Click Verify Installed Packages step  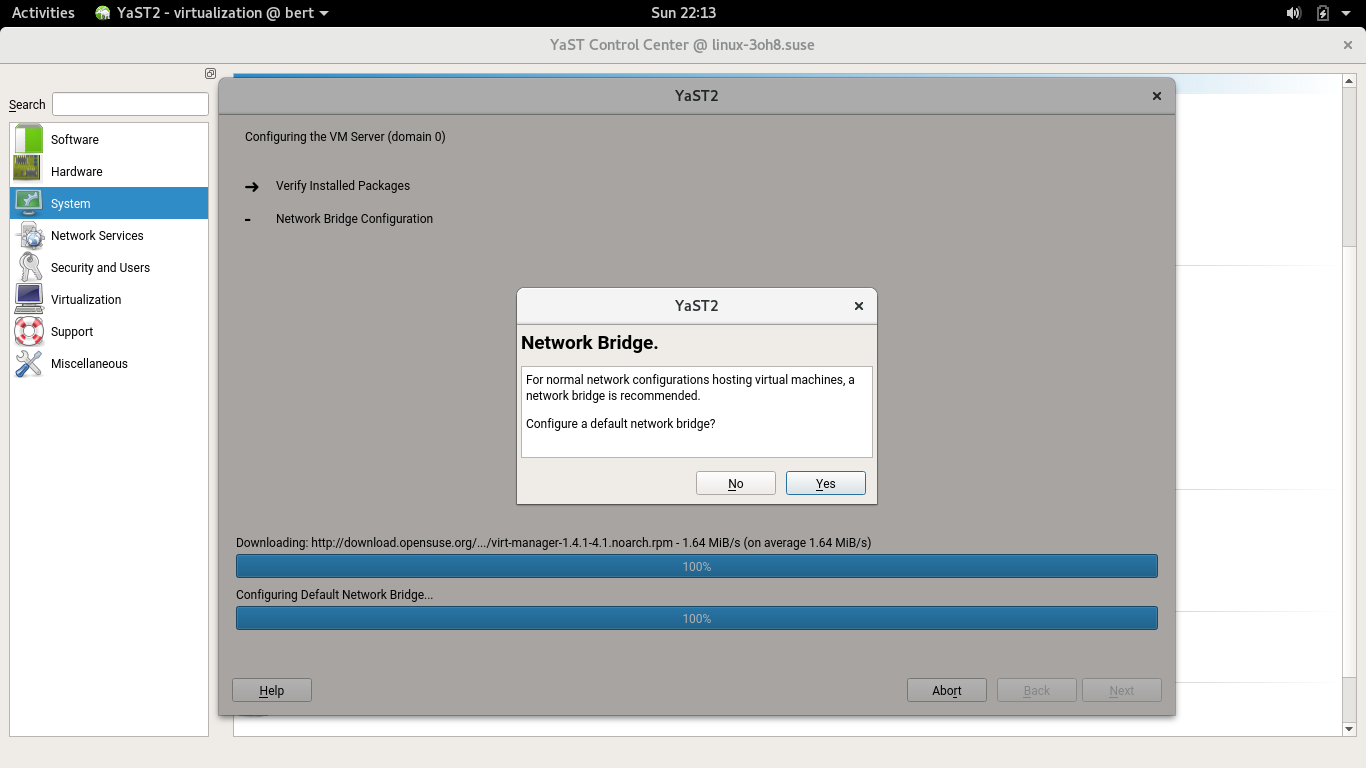tap(343, 186)
